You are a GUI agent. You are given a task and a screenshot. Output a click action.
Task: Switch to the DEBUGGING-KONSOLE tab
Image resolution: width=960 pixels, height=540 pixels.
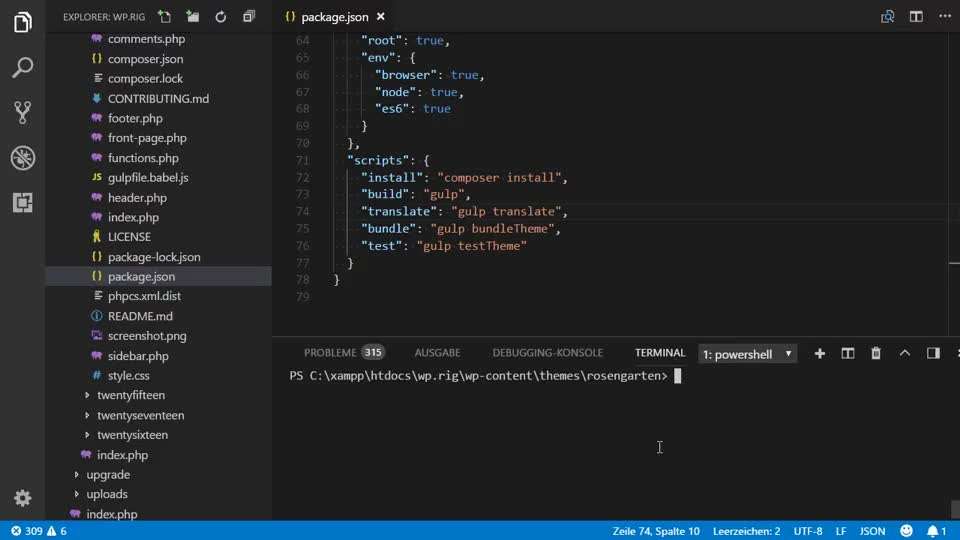[547, 353]
